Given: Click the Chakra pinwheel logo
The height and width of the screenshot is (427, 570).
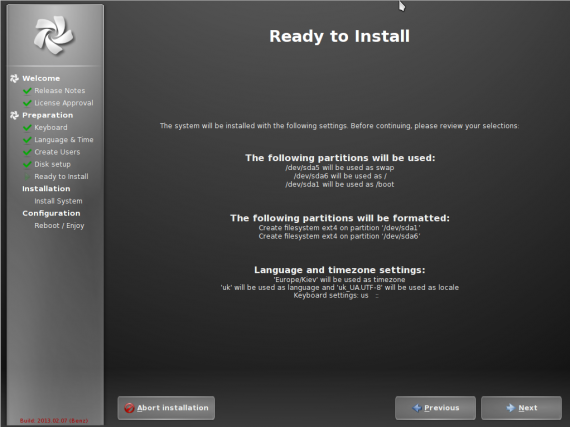Looking at the screenshot, I should [54, 35].
